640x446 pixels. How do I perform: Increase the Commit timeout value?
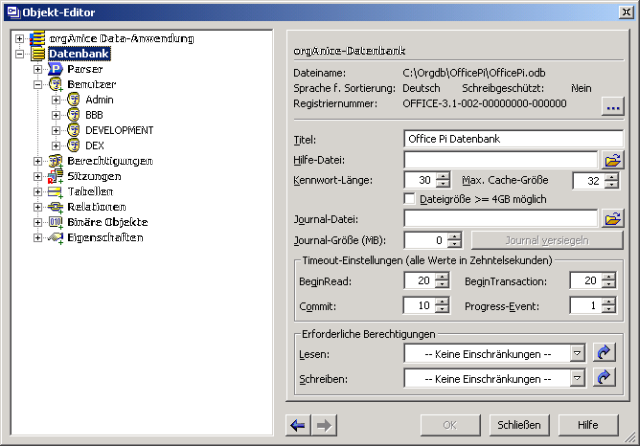pos(442,302)
